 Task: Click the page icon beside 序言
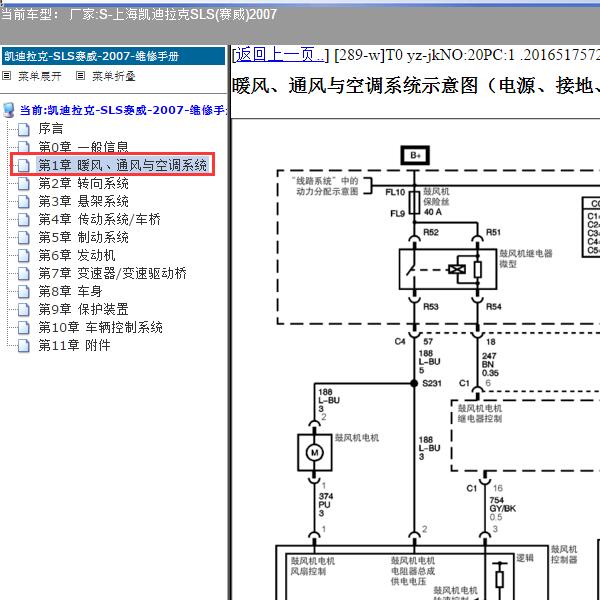(x=24, y=129)
